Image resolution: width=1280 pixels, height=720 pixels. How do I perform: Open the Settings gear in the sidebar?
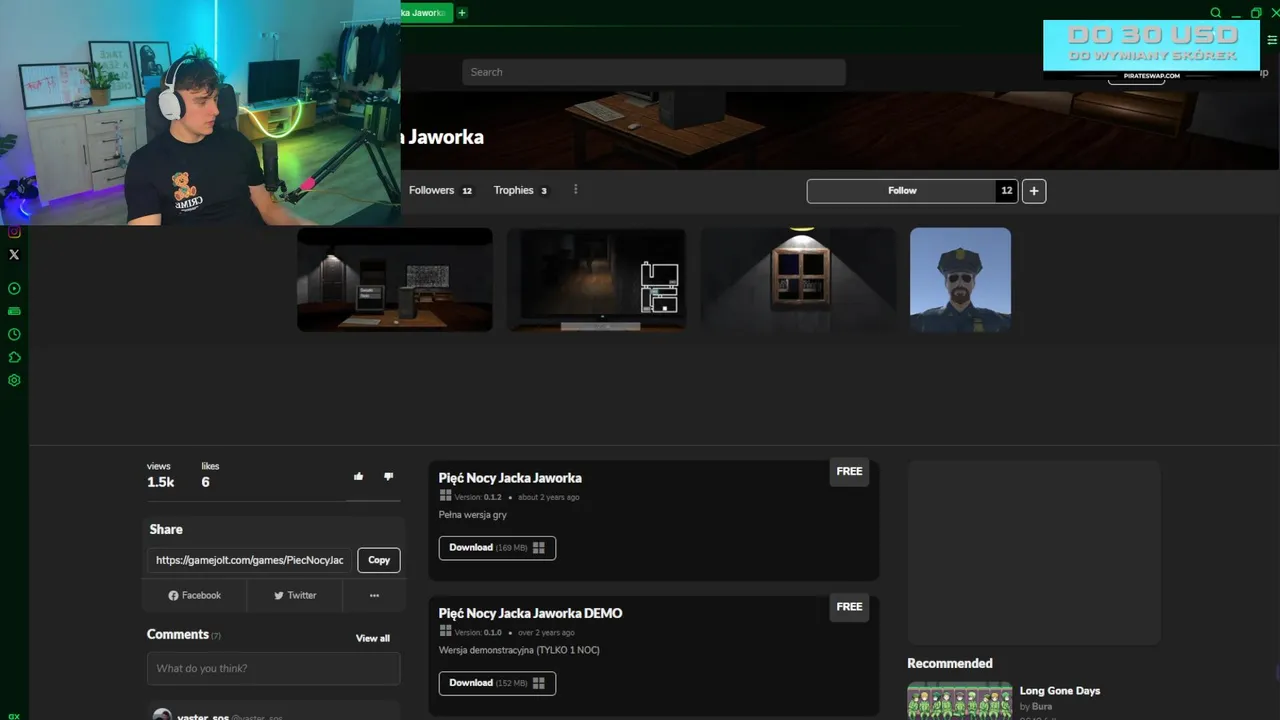click(14, 381)
